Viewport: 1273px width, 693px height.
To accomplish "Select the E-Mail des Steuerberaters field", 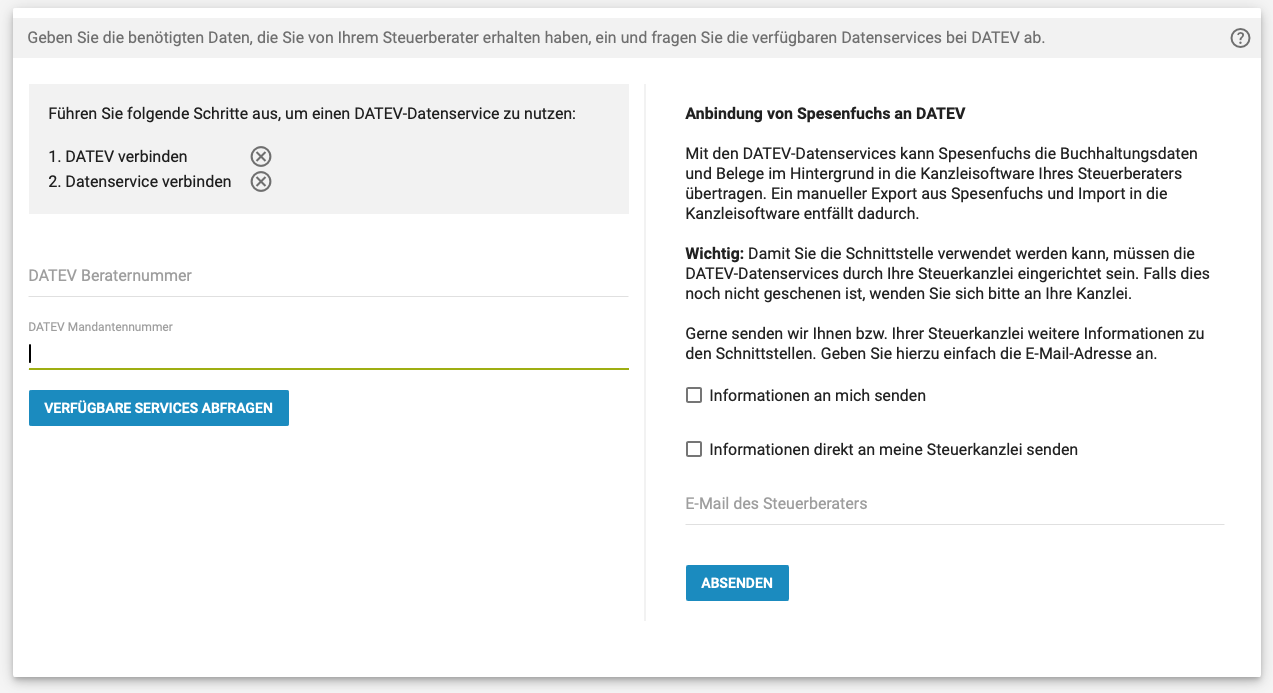I will point(955,503).
